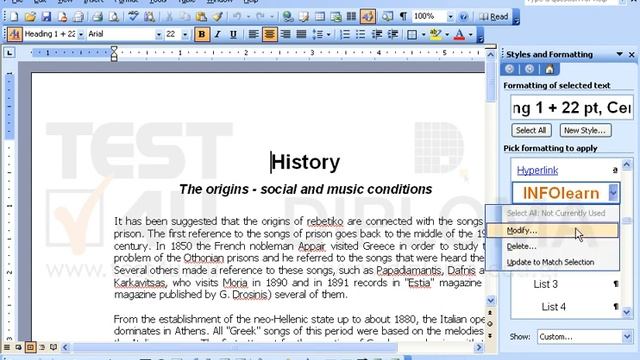The image size is (640, 360).
Task: Decrease paragraph indent
Action: coord(377,34)
